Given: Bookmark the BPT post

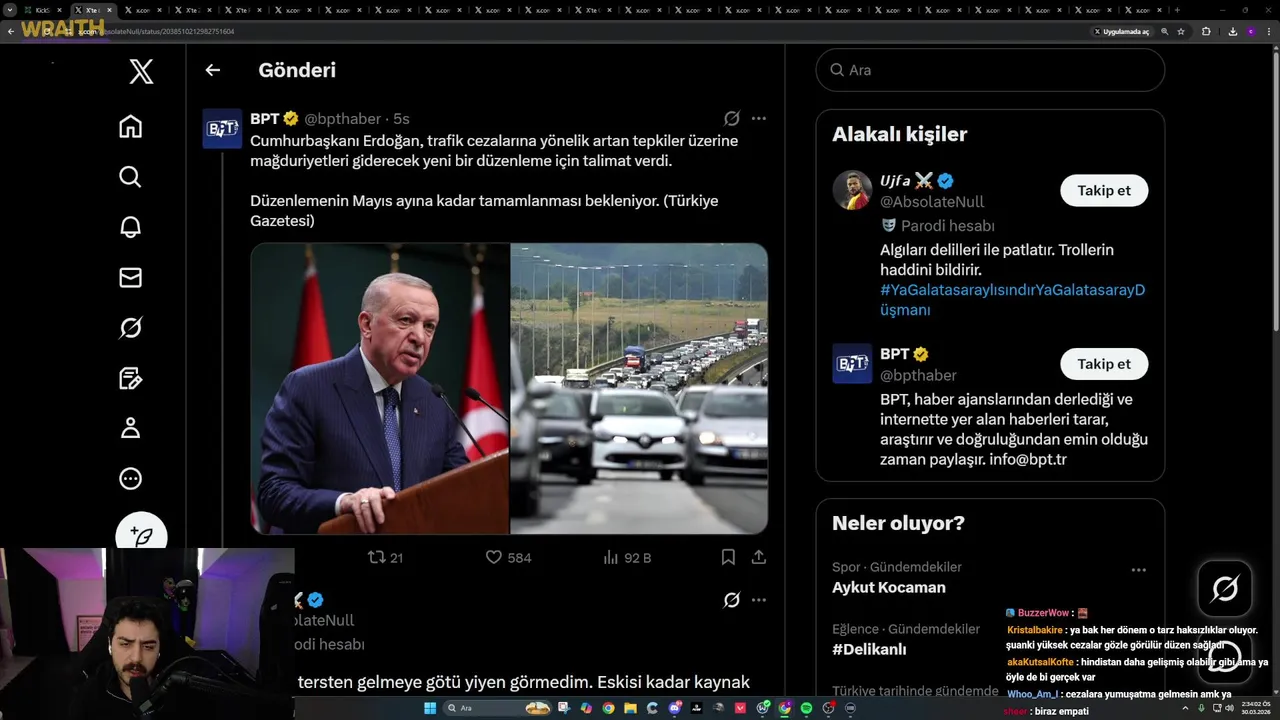Looking at the screenshot, I should pyautogui.click(x=728, y=557).
